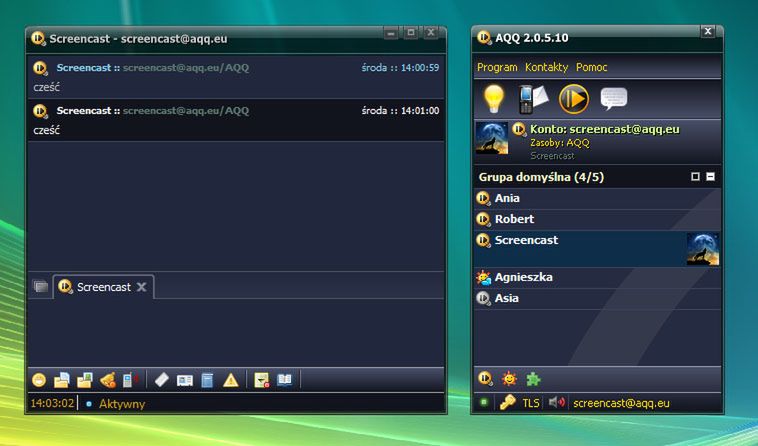Open the emoticon picker smiley icon
Viewport: 758px width, 446px height.
click(x=39, y=380)
